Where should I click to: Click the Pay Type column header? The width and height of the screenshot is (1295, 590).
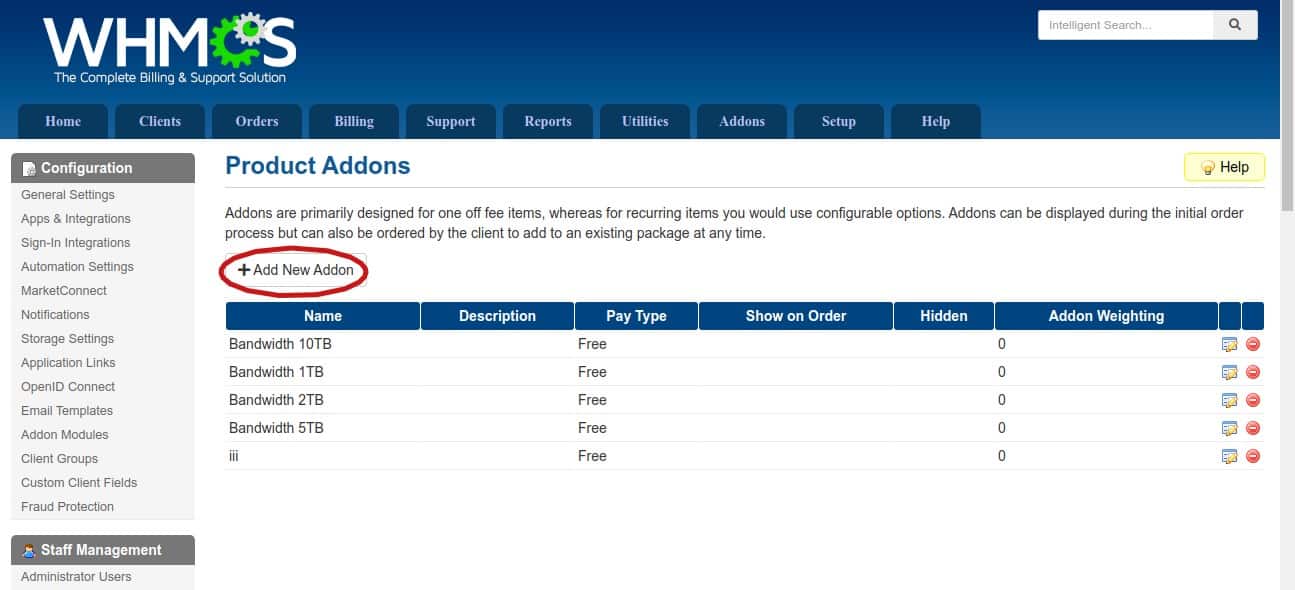pyautogui.click(x=636, y=316)
